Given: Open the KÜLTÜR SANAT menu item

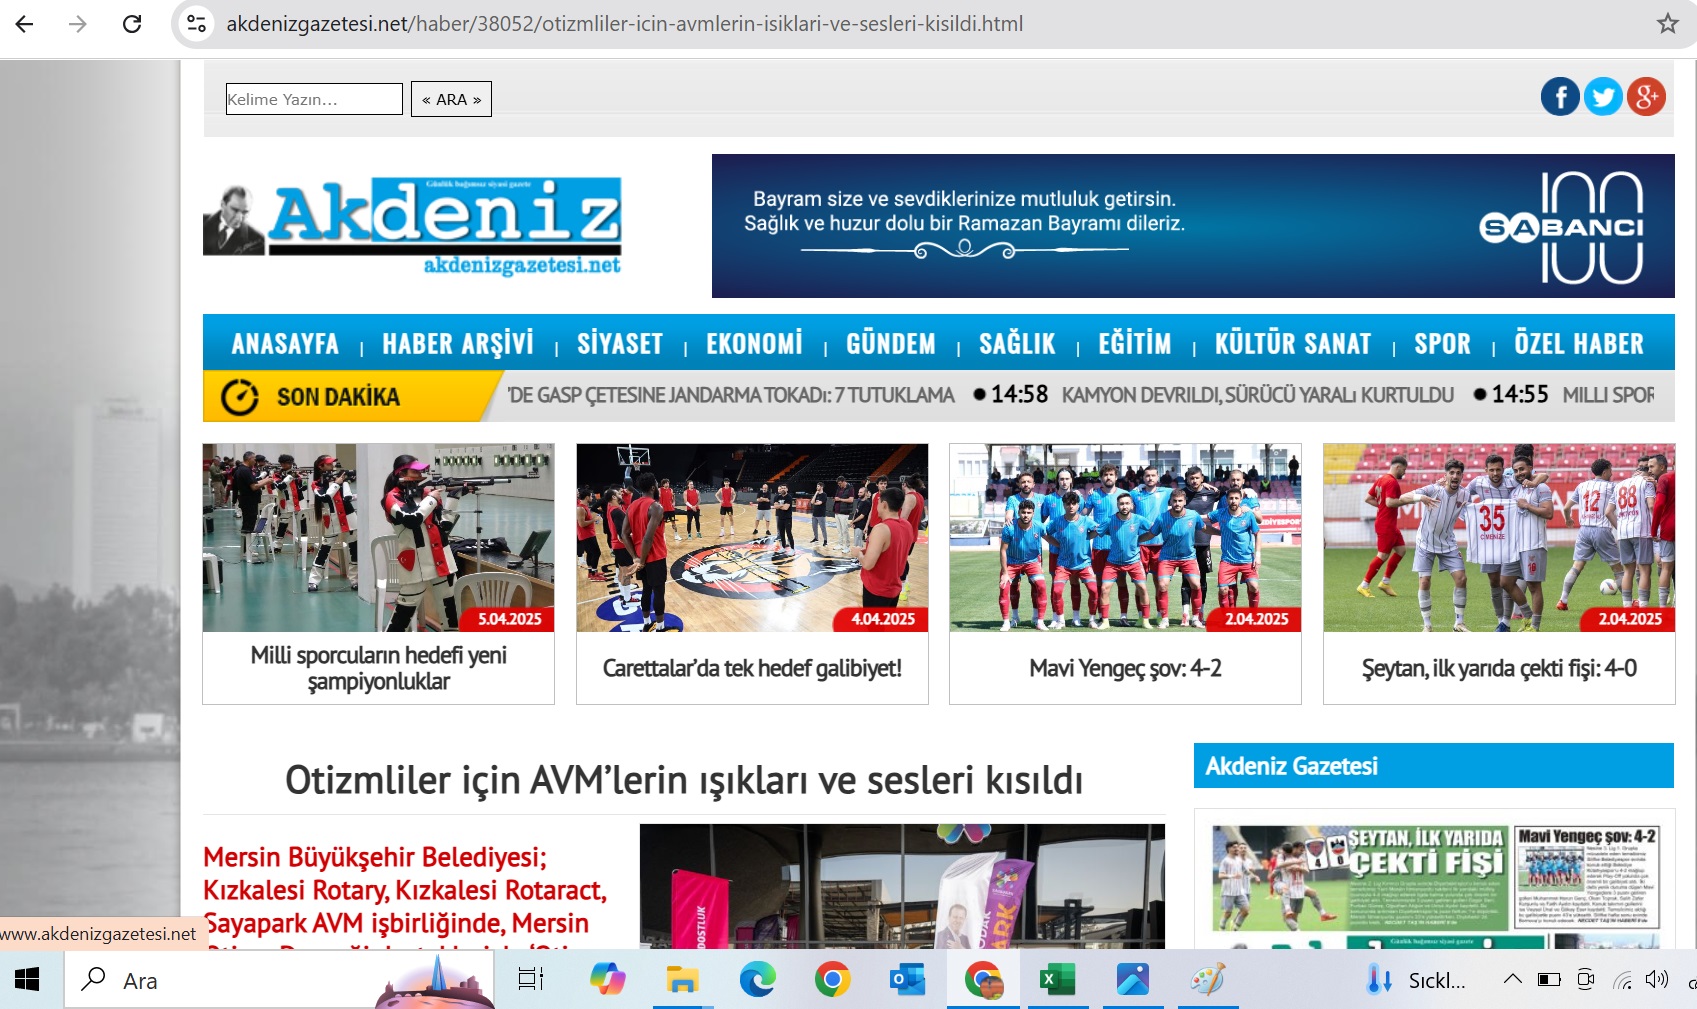Looking at the screenshot, I should tap(1293, 344).
